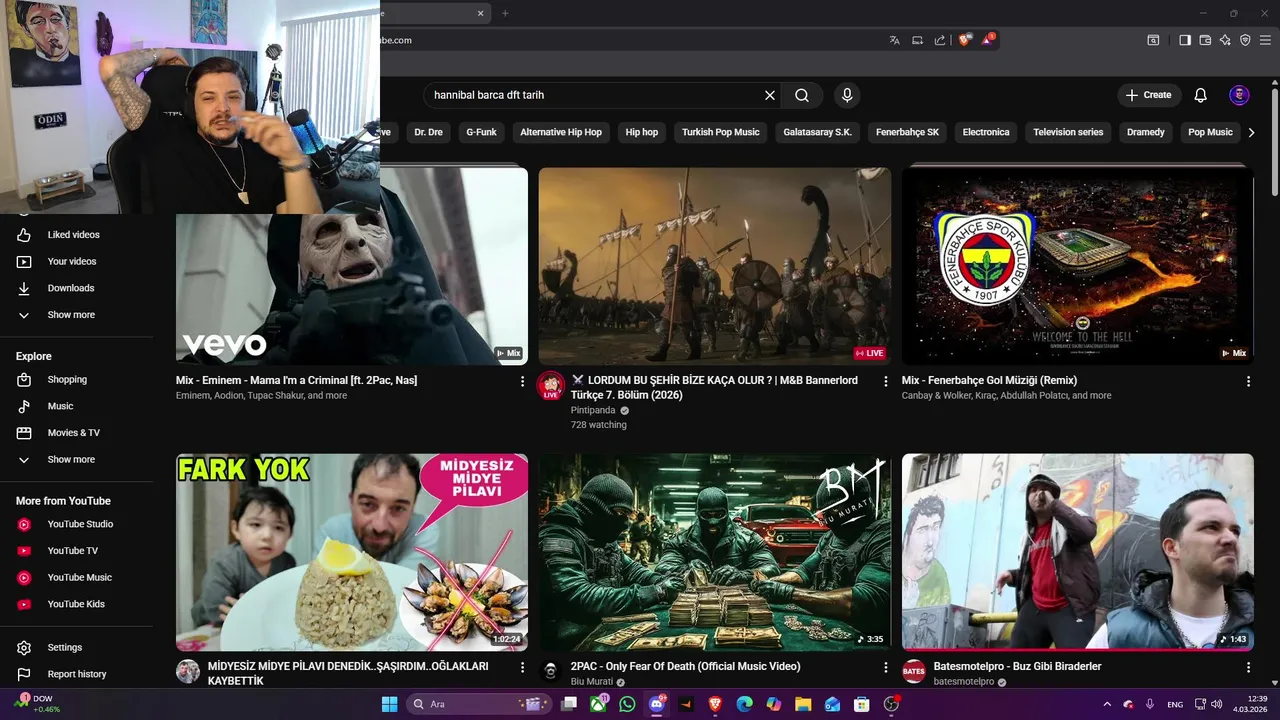Select the Dr. Dre filter chip
This screenshot has height=720, width=1280.
pos(428,132)
